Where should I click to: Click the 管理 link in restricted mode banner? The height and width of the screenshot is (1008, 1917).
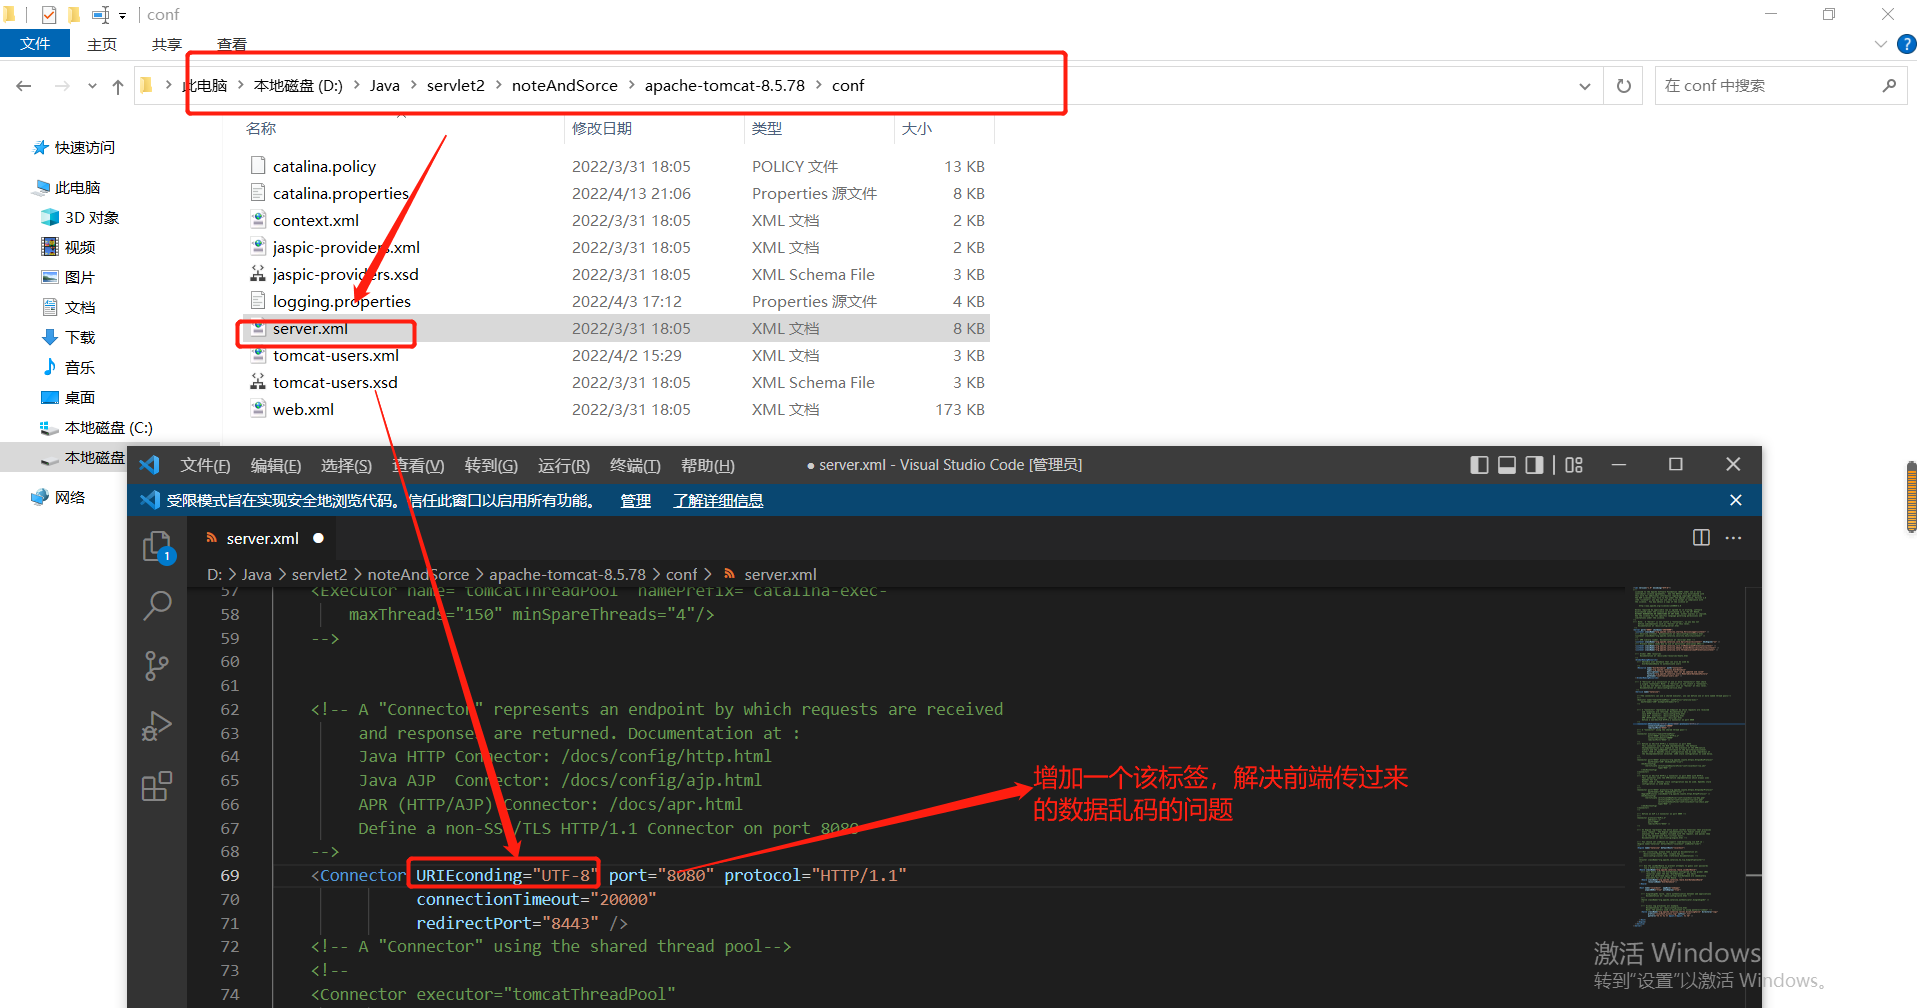pyautogui.click(x=635, y=500)
